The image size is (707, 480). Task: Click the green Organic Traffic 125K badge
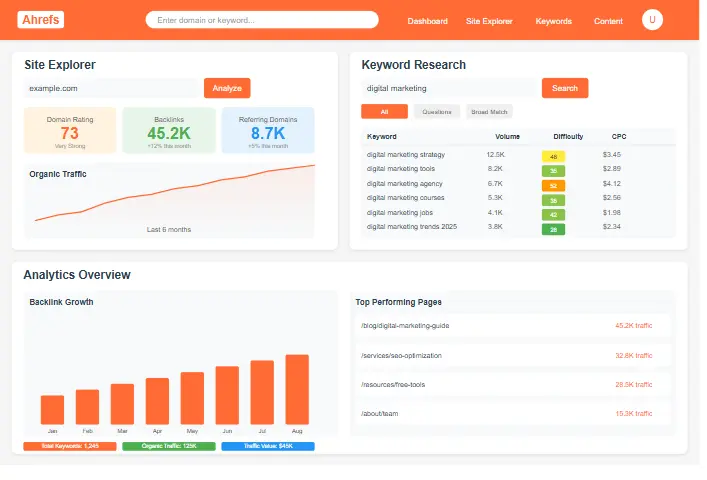[168, 446]
